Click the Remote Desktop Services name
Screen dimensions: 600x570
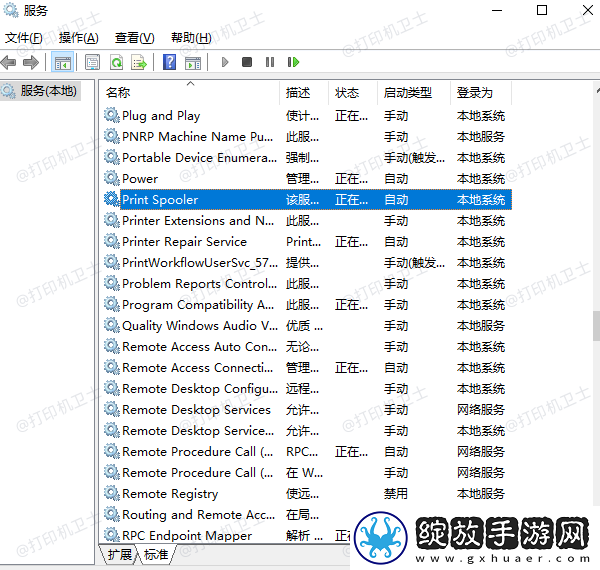[x=196, y=410]
